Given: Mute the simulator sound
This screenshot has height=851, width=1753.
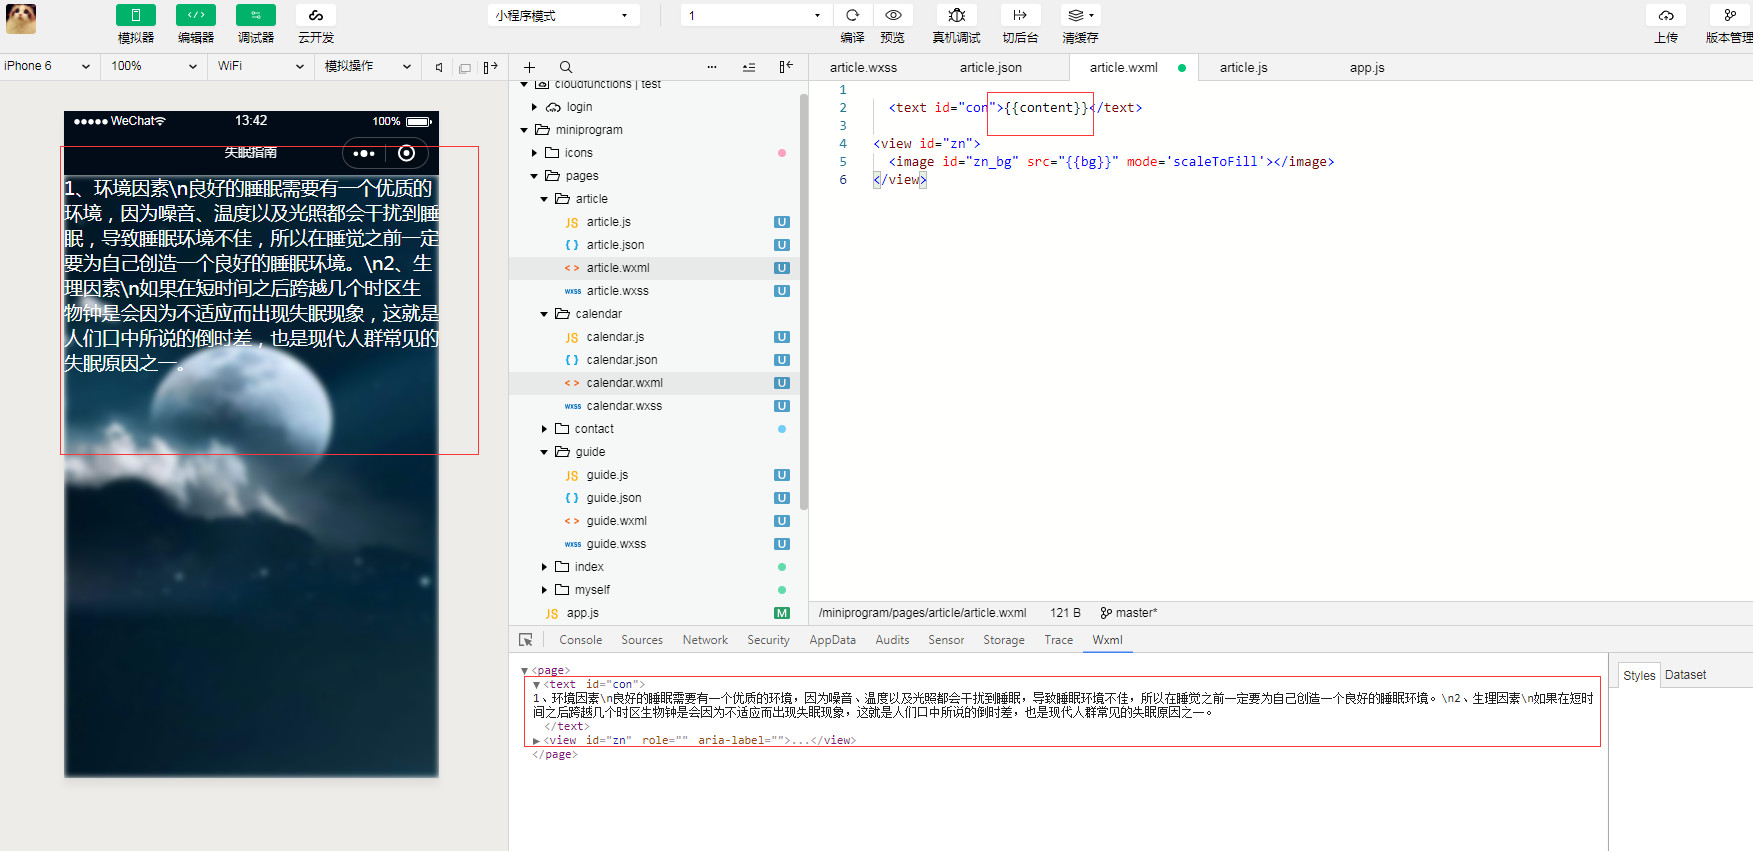Looking at the screenshot, I should (x=439, y=67).
